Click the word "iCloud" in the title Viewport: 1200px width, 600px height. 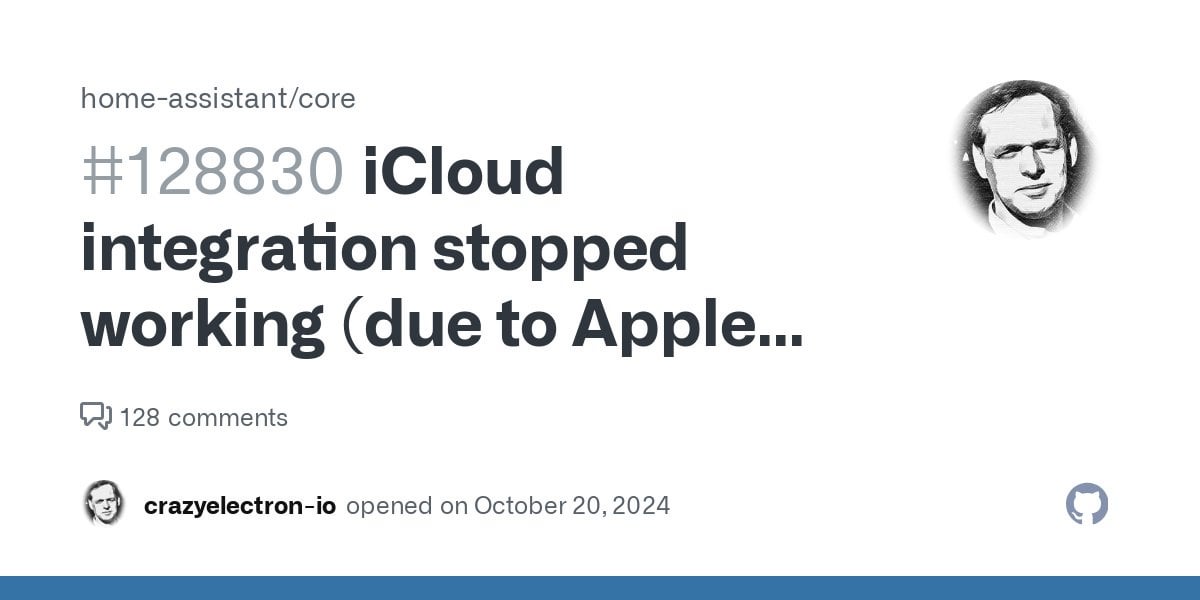point(464,172)
